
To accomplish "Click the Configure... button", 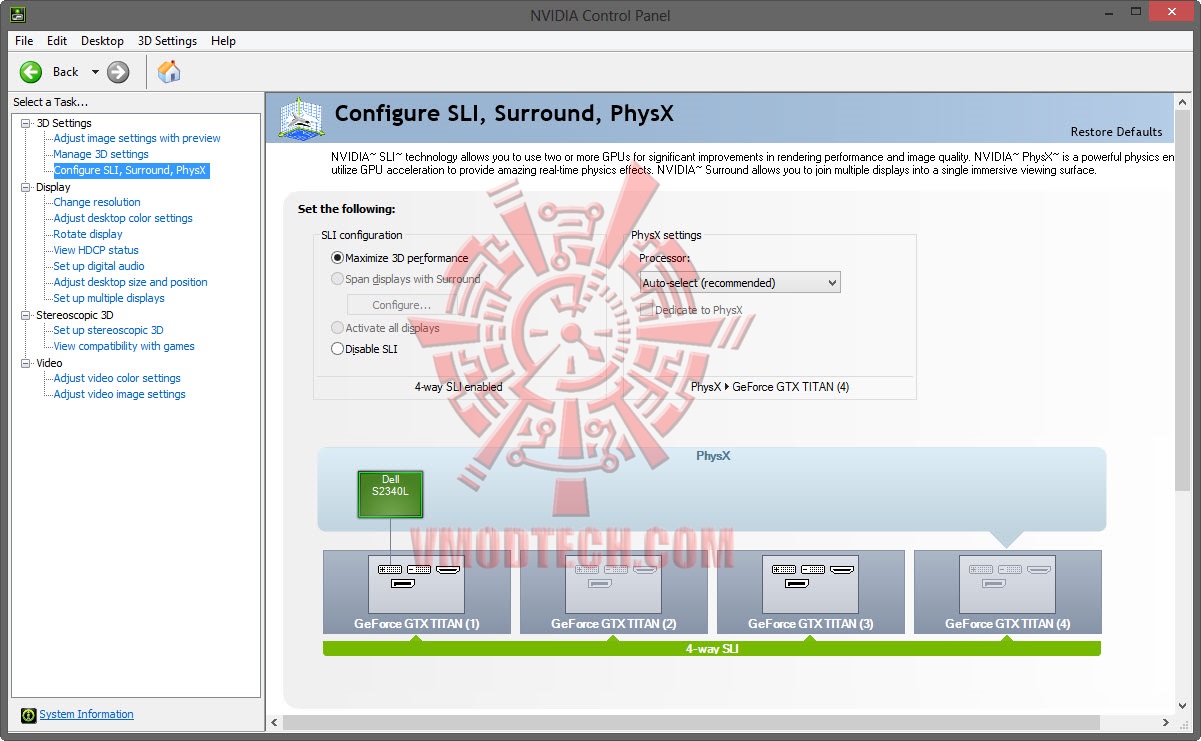I will [x=401, y=305].
